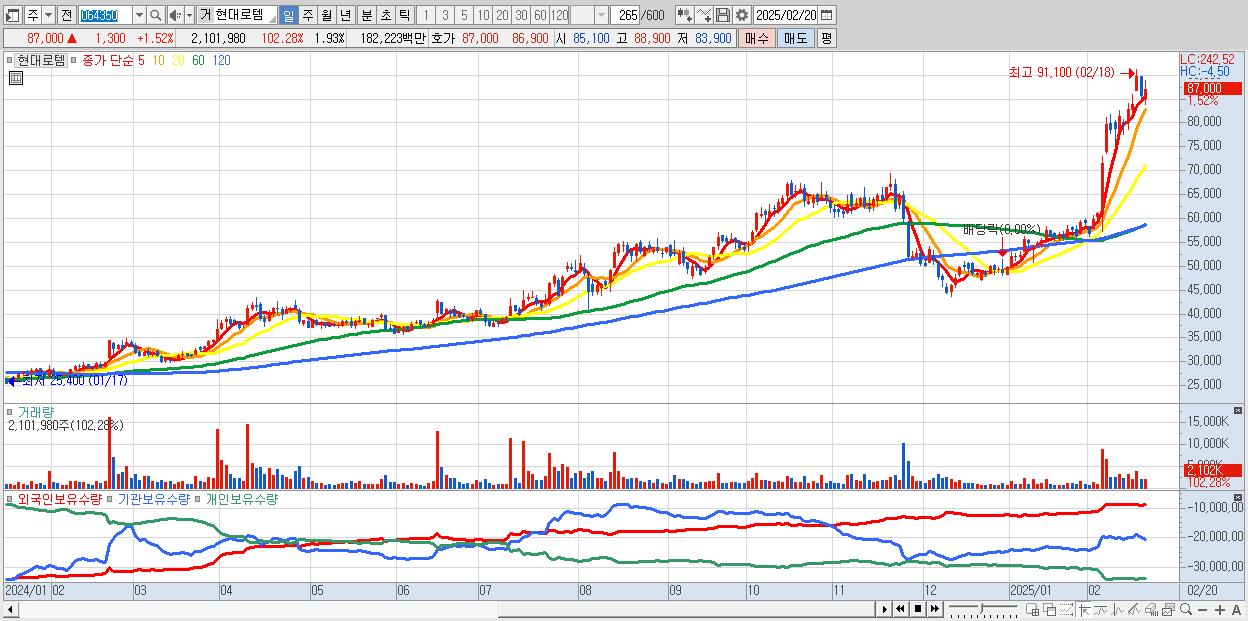Click the minus zoom-out icon

(x=1202, y=609)
